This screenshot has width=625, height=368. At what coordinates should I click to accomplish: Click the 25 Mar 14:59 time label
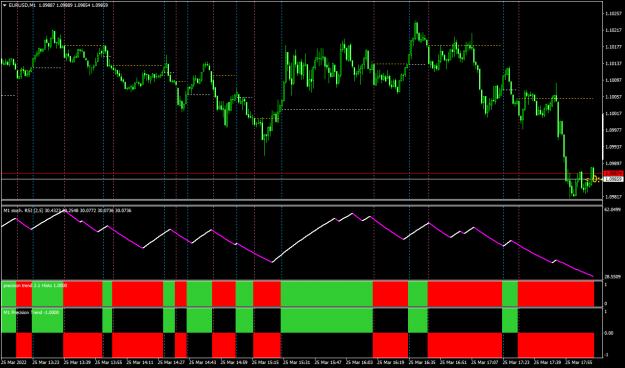pyautogui.click(x=234, y=363)
